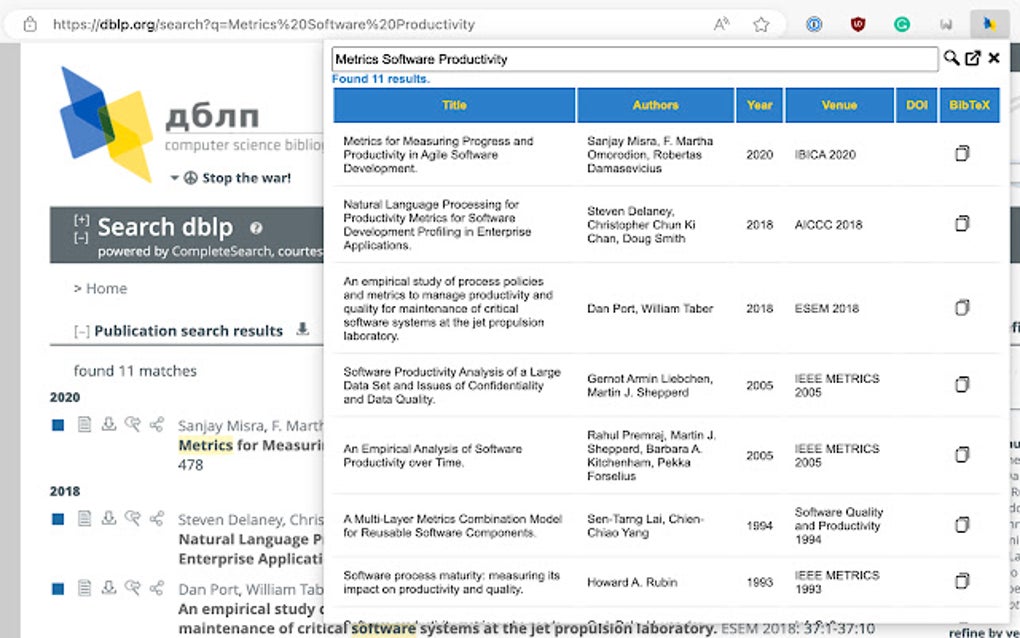Image resolution: width=1020 pixels, height=638 pixels.
Task: Copy BibTeX for Howard A. Rubin's 1993 paper
Action: (x=961, y=581)
